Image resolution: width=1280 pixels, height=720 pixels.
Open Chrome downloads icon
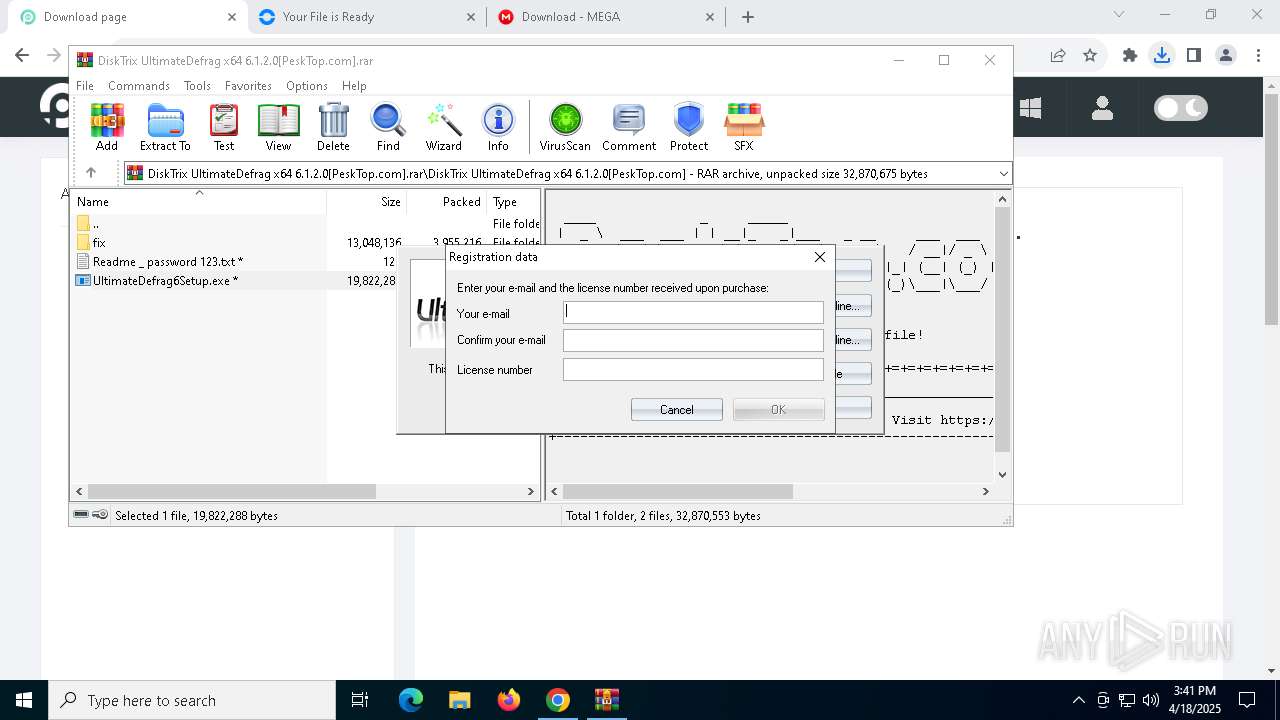pyautogui.click(x=1162, y=56)
